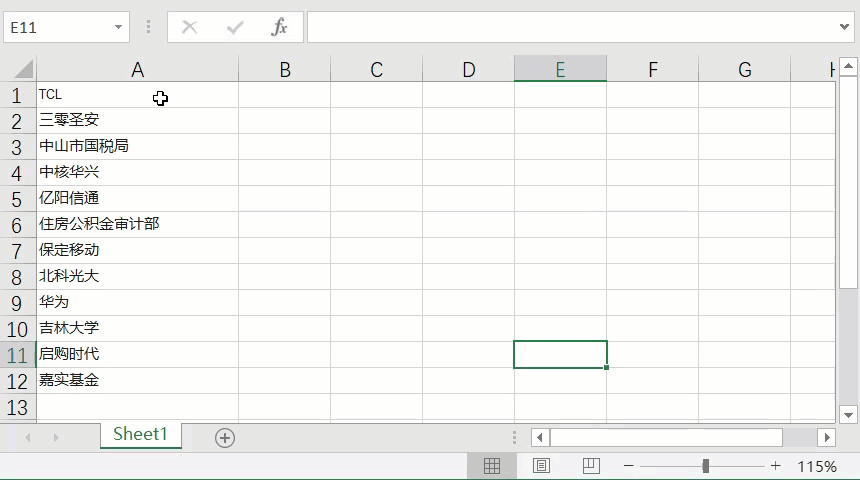Select column A header
This screenshot has width=860, height=480.
pos(138,69)
